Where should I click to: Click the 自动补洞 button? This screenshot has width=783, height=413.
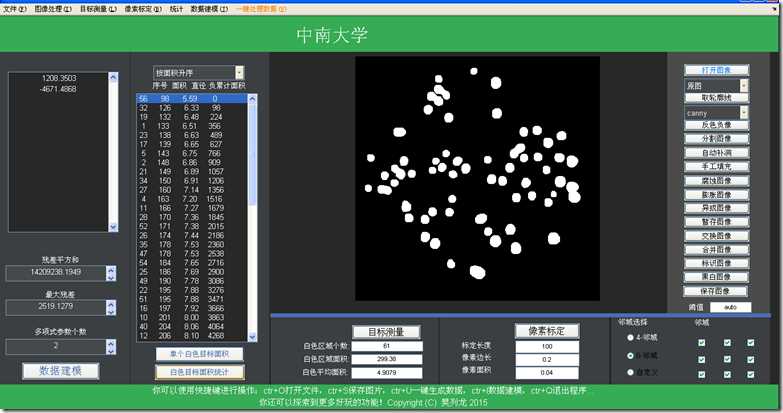[x=716, y=152]
